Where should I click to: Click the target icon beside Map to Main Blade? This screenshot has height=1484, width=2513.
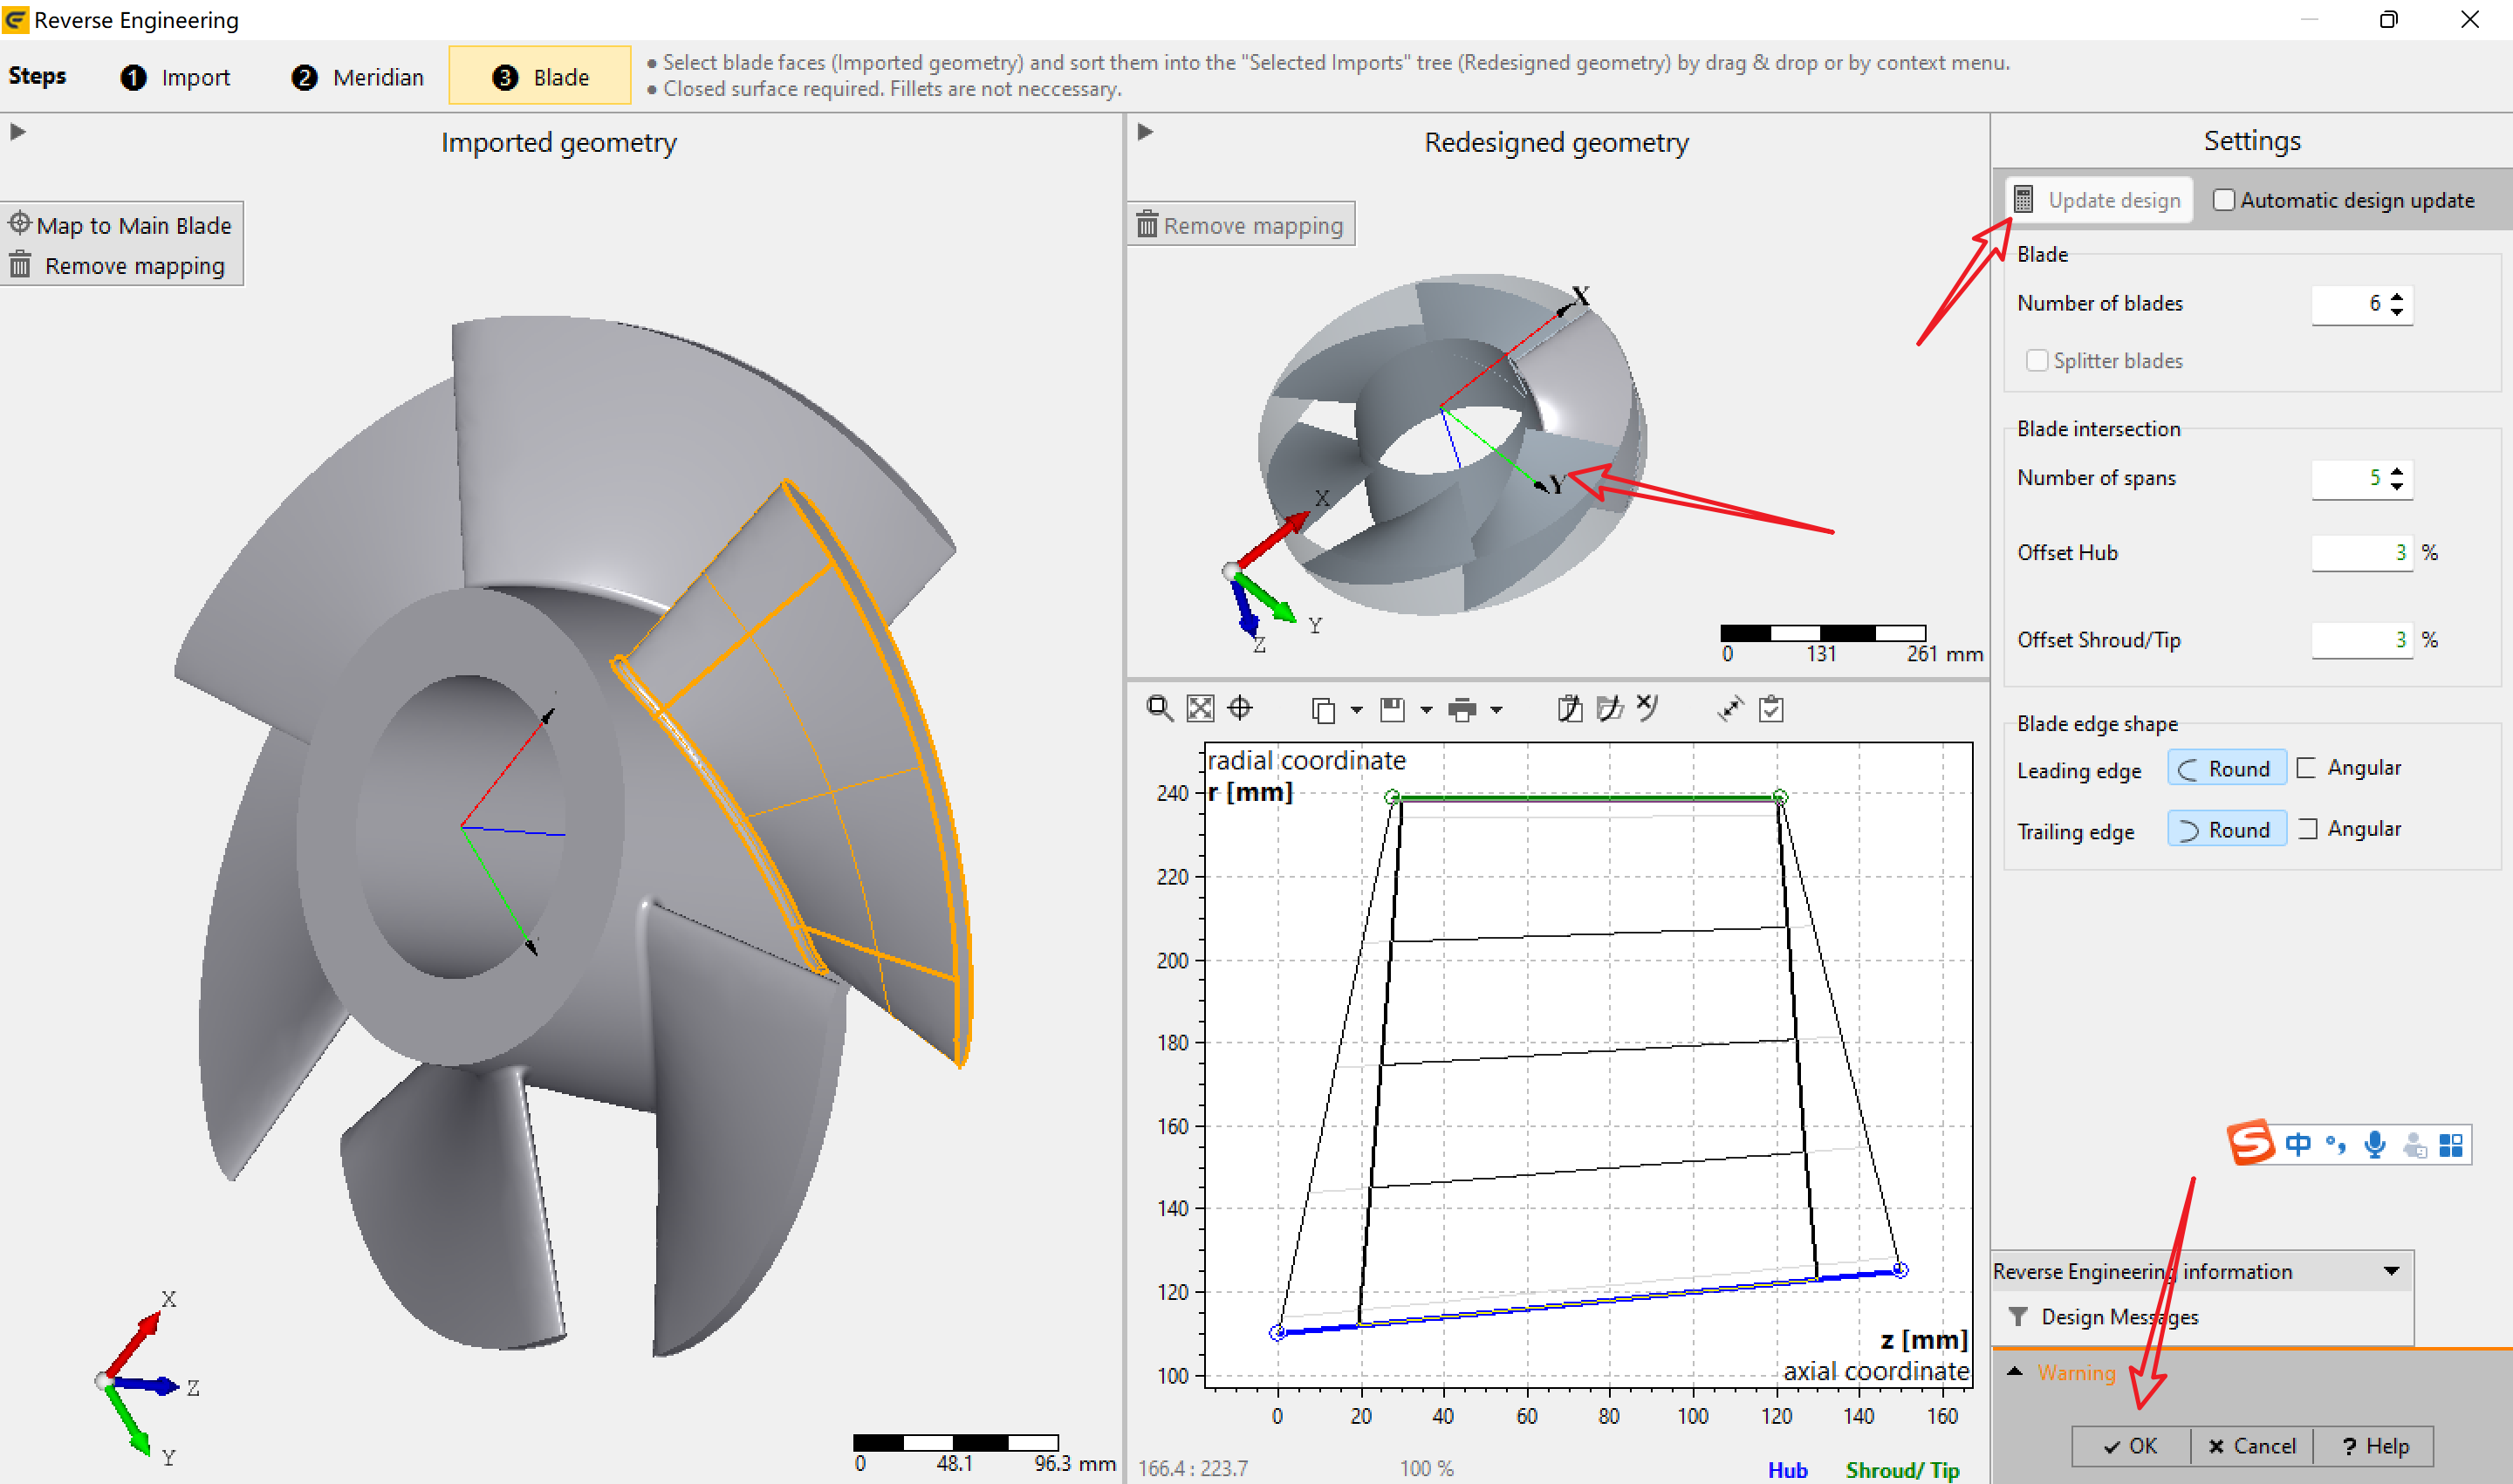(x=19, y=222)
